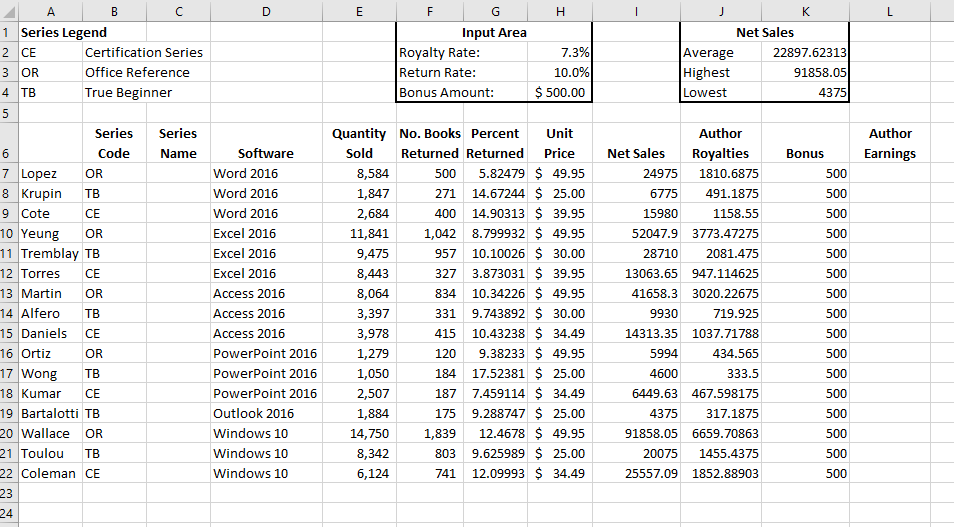The height and width of the screenshot is (527, 954).
Task: Click the Author Earnings column heading cell
Action: coord(890,143)
